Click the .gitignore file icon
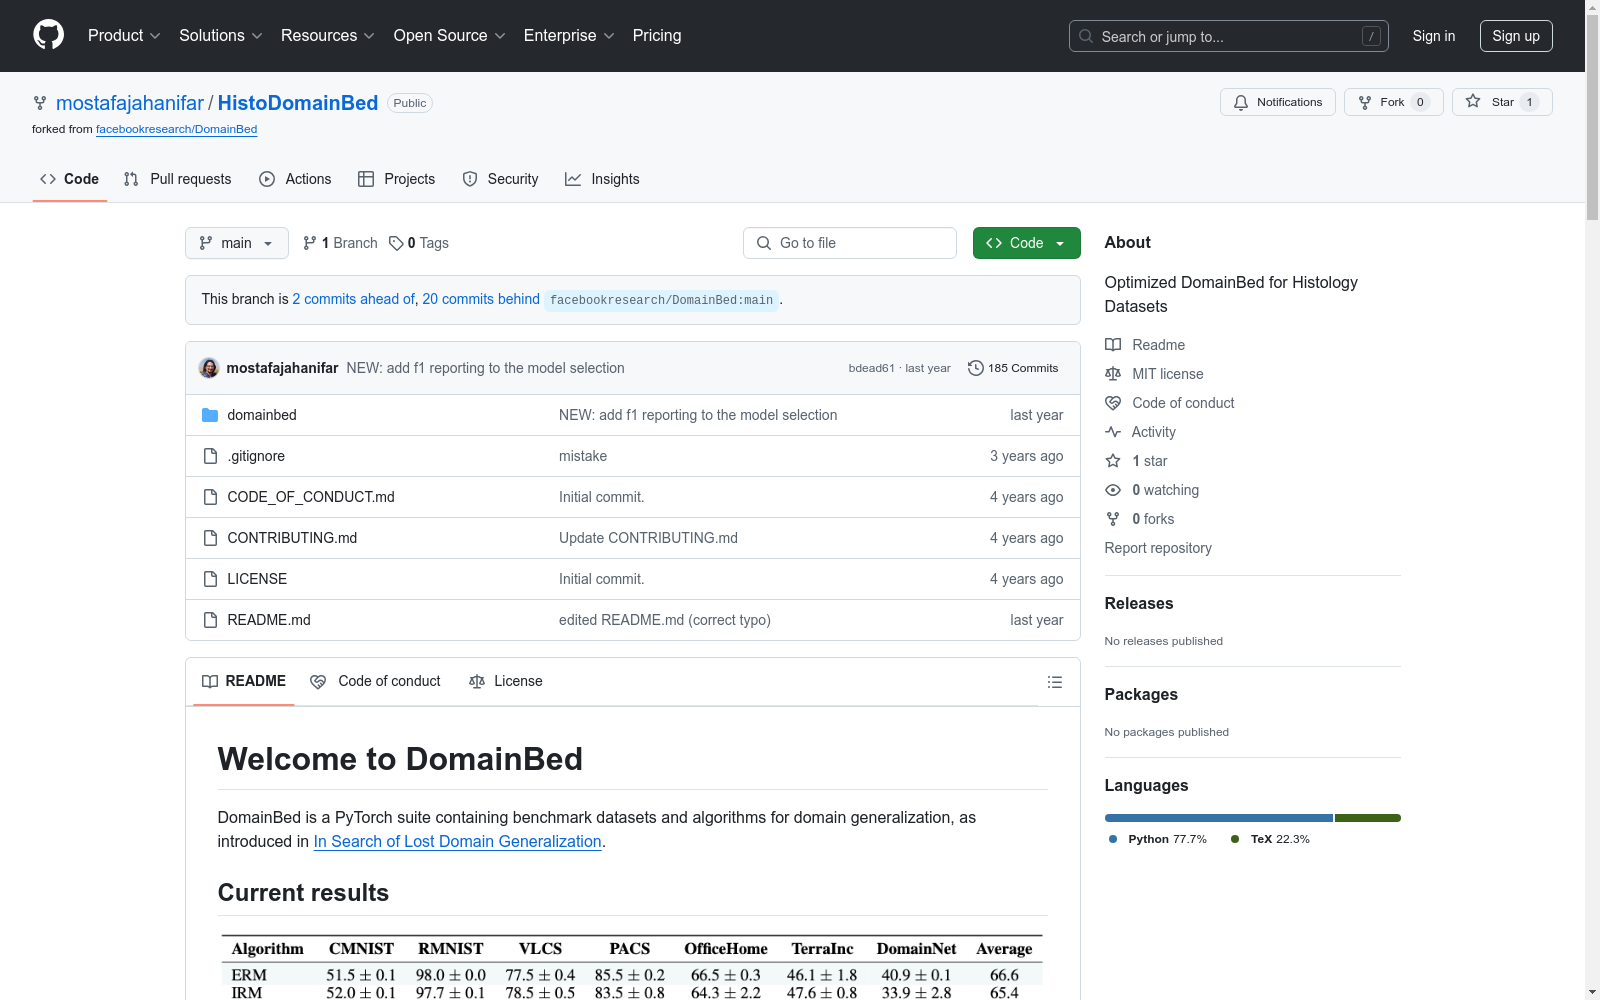The width and height of the screenshot is (1600, 1000). click(x=210, y=456)
